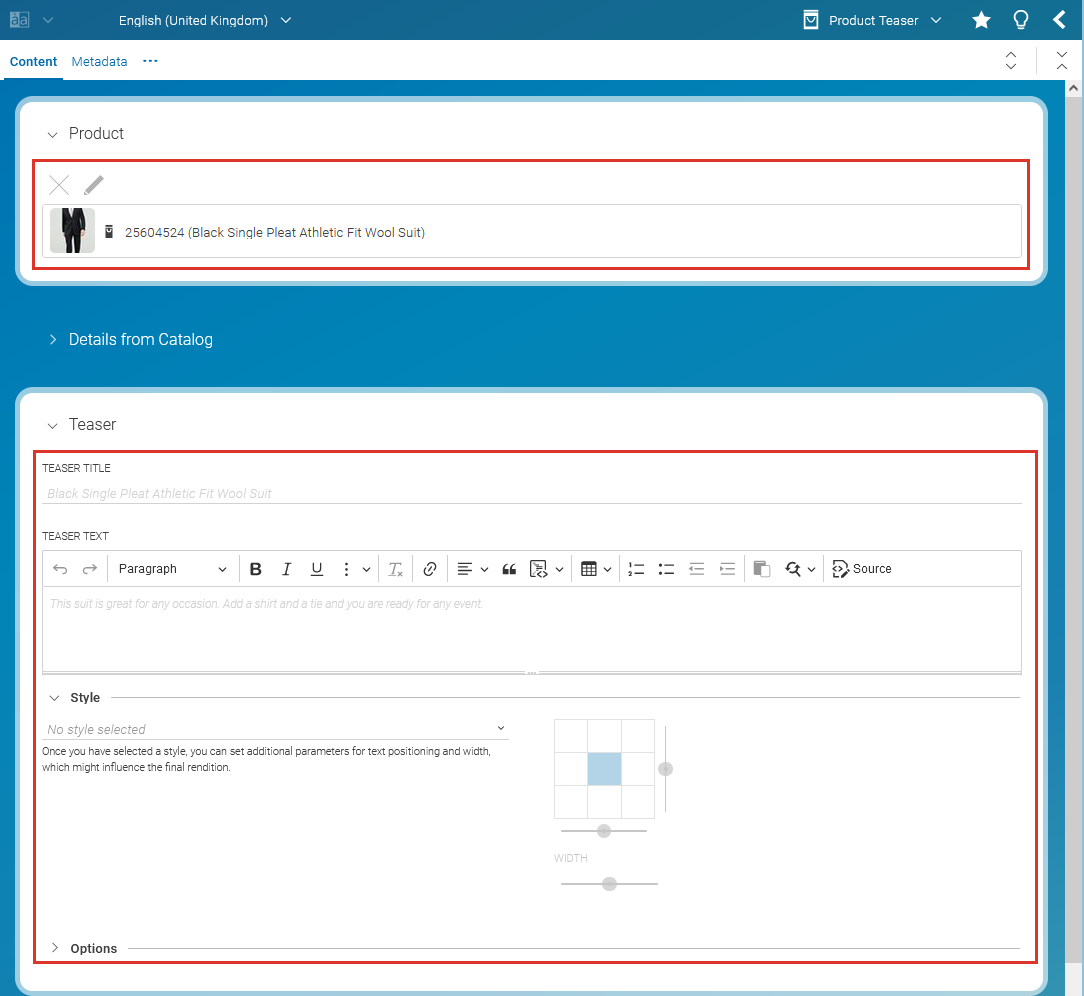Click the lightbulb icon in the header
1084x996 pixels.
1021,20
